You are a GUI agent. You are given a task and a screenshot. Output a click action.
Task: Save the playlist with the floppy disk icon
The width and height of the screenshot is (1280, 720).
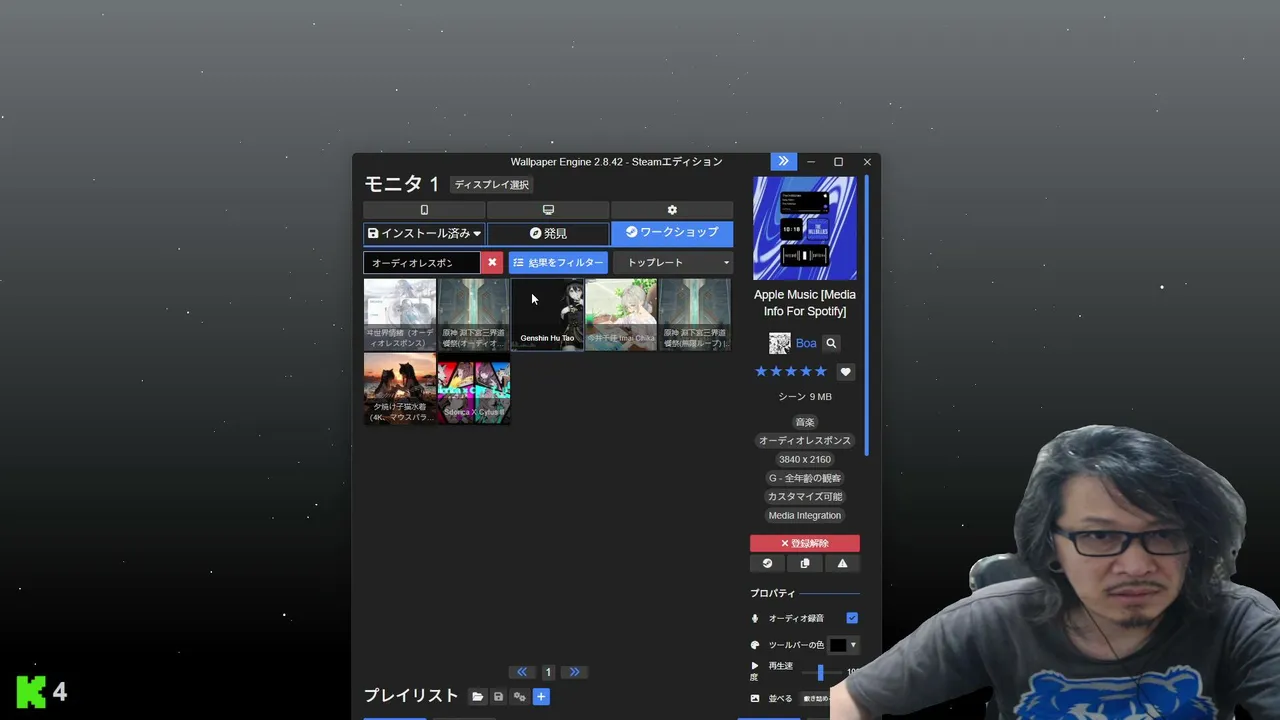tap(498, 697)
